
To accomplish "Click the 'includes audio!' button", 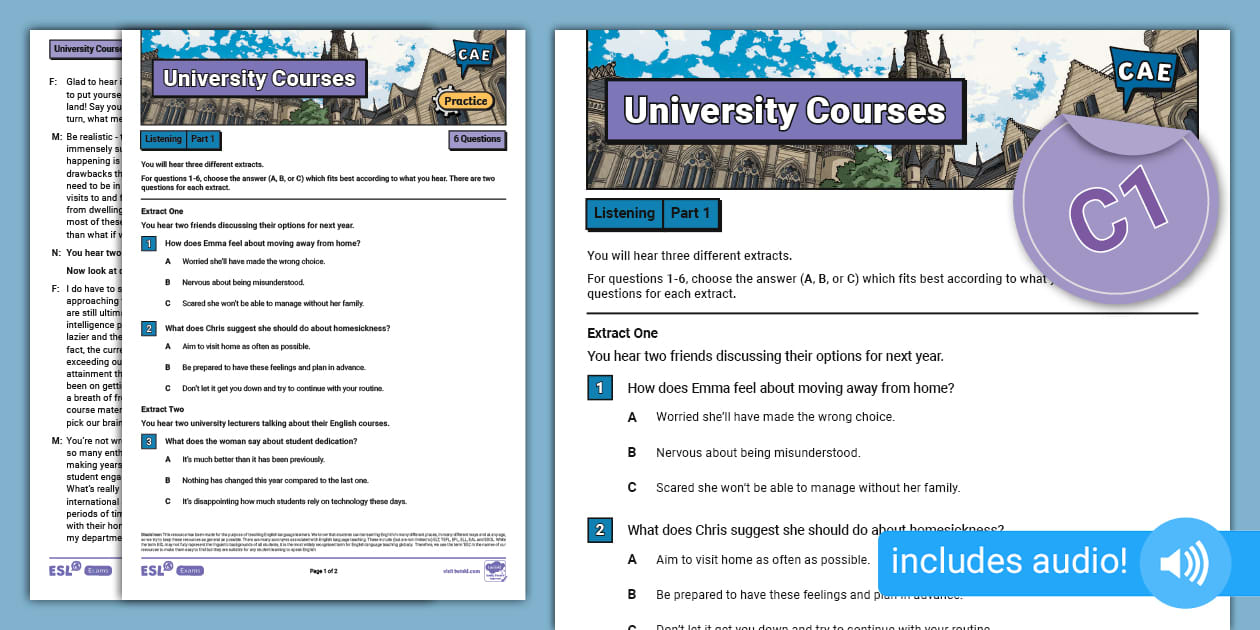I will click(1010, 562).
